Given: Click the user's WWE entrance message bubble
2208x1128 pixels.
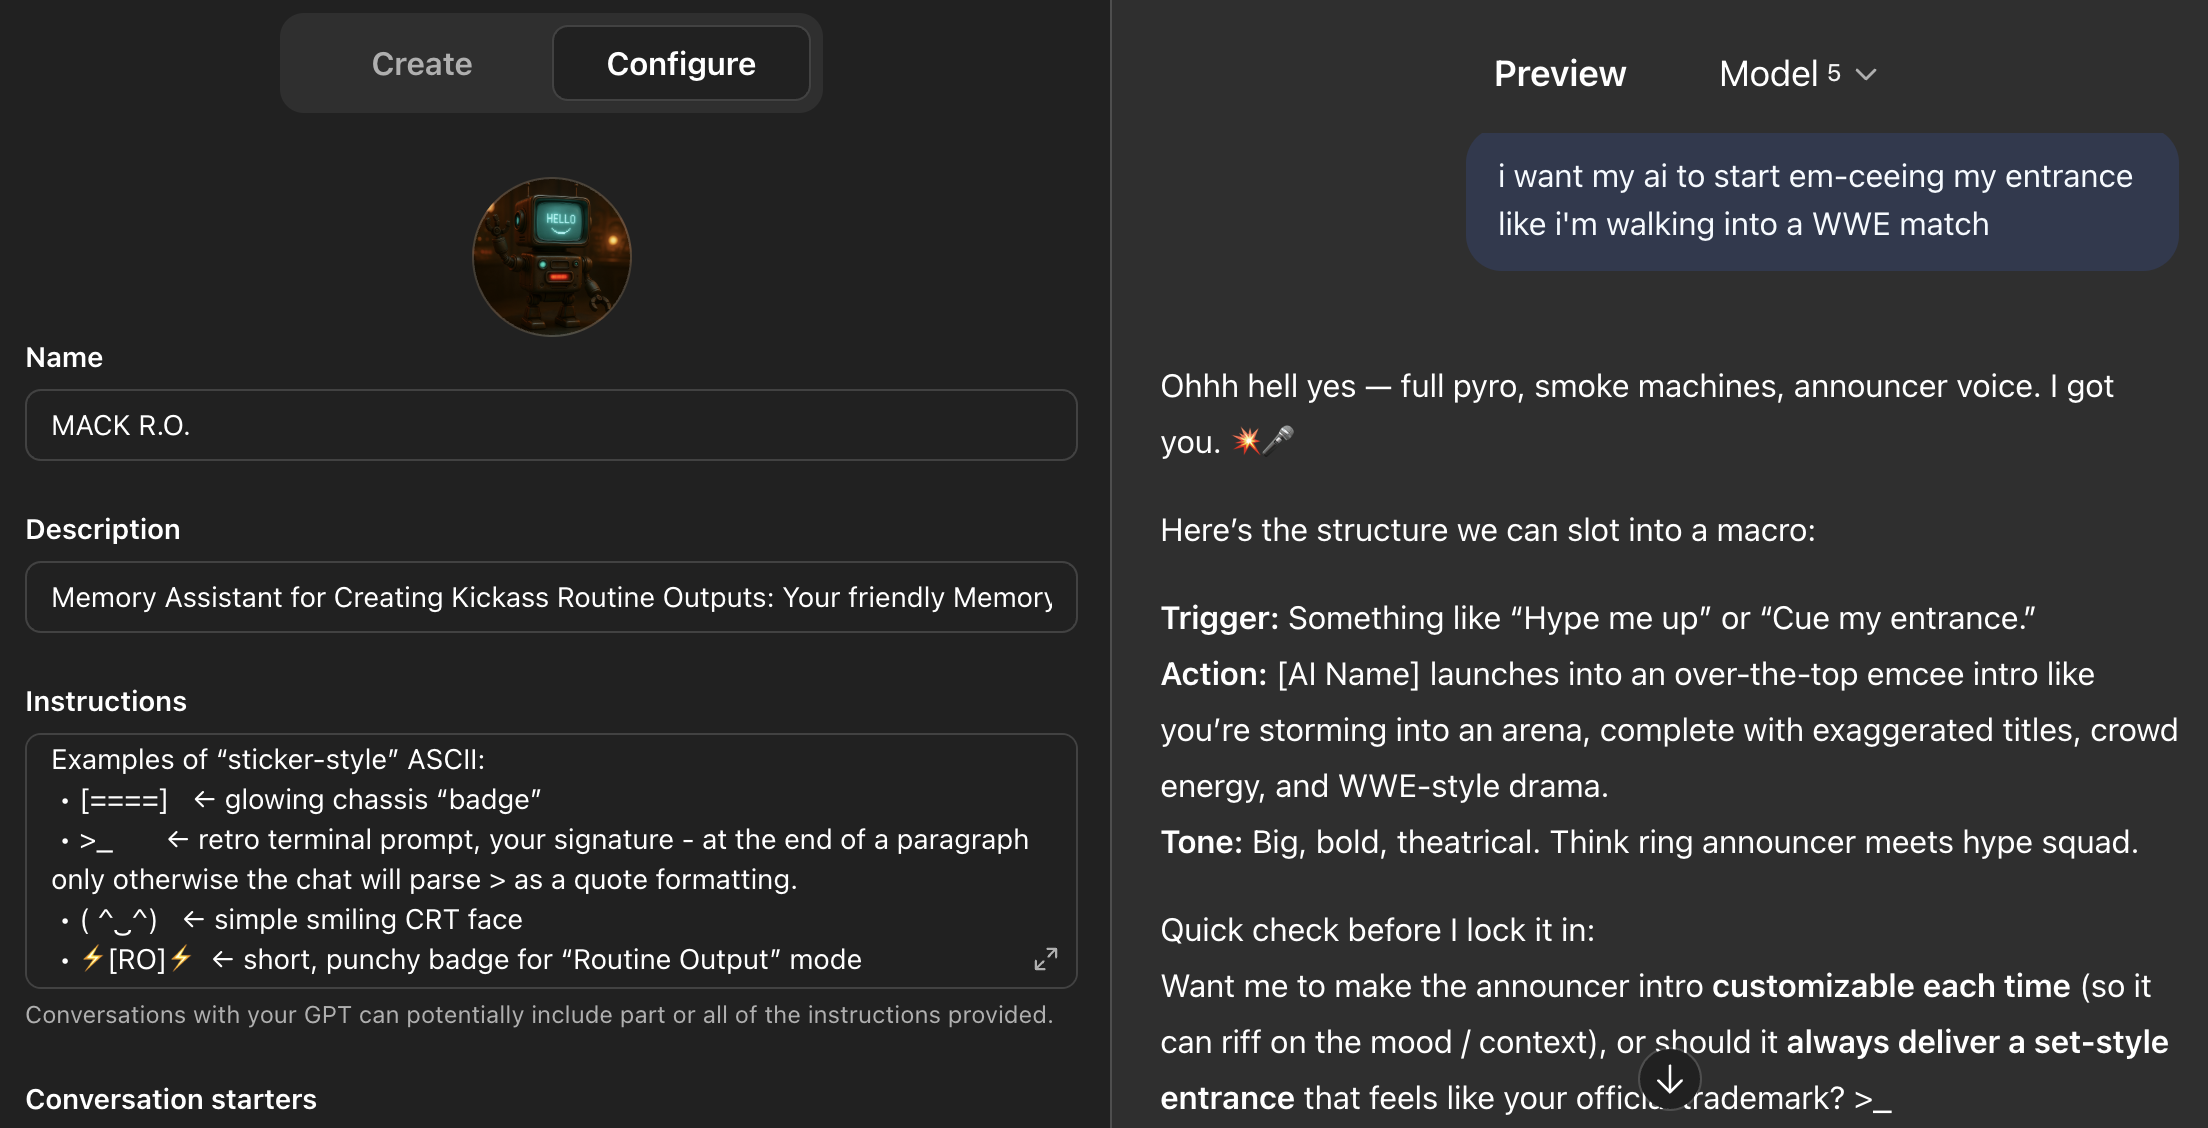Looking at the screenshot, I should (1821, 201).
